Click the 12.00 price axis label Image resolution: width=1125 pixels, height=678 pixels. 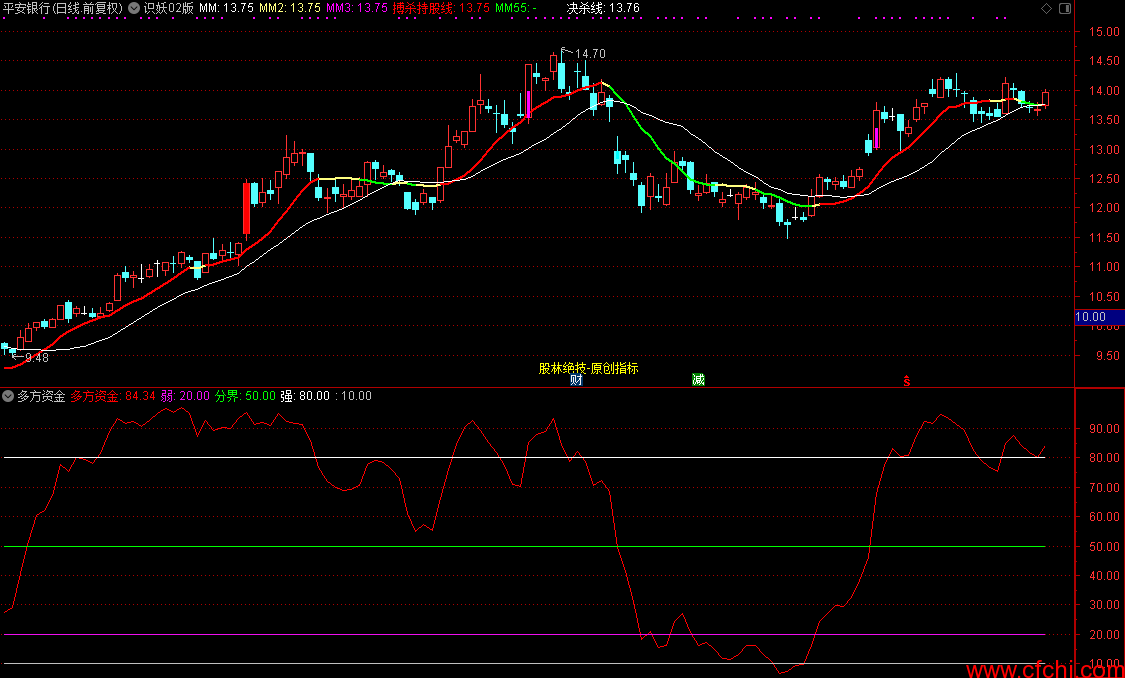[x=1104, y=208]
